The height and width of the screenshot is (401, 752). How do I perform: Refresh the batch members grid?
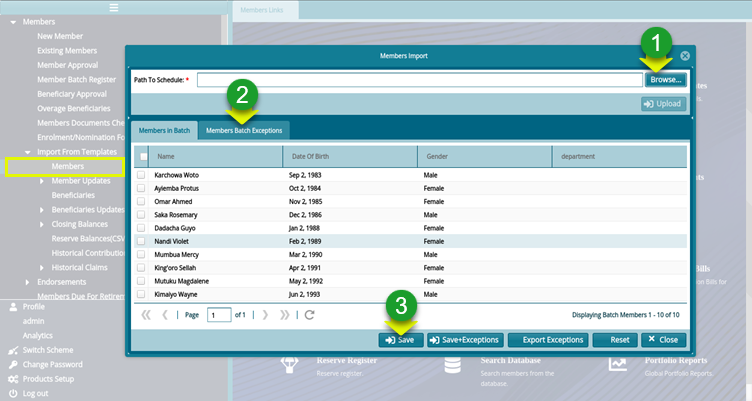[x=309, y=315]
